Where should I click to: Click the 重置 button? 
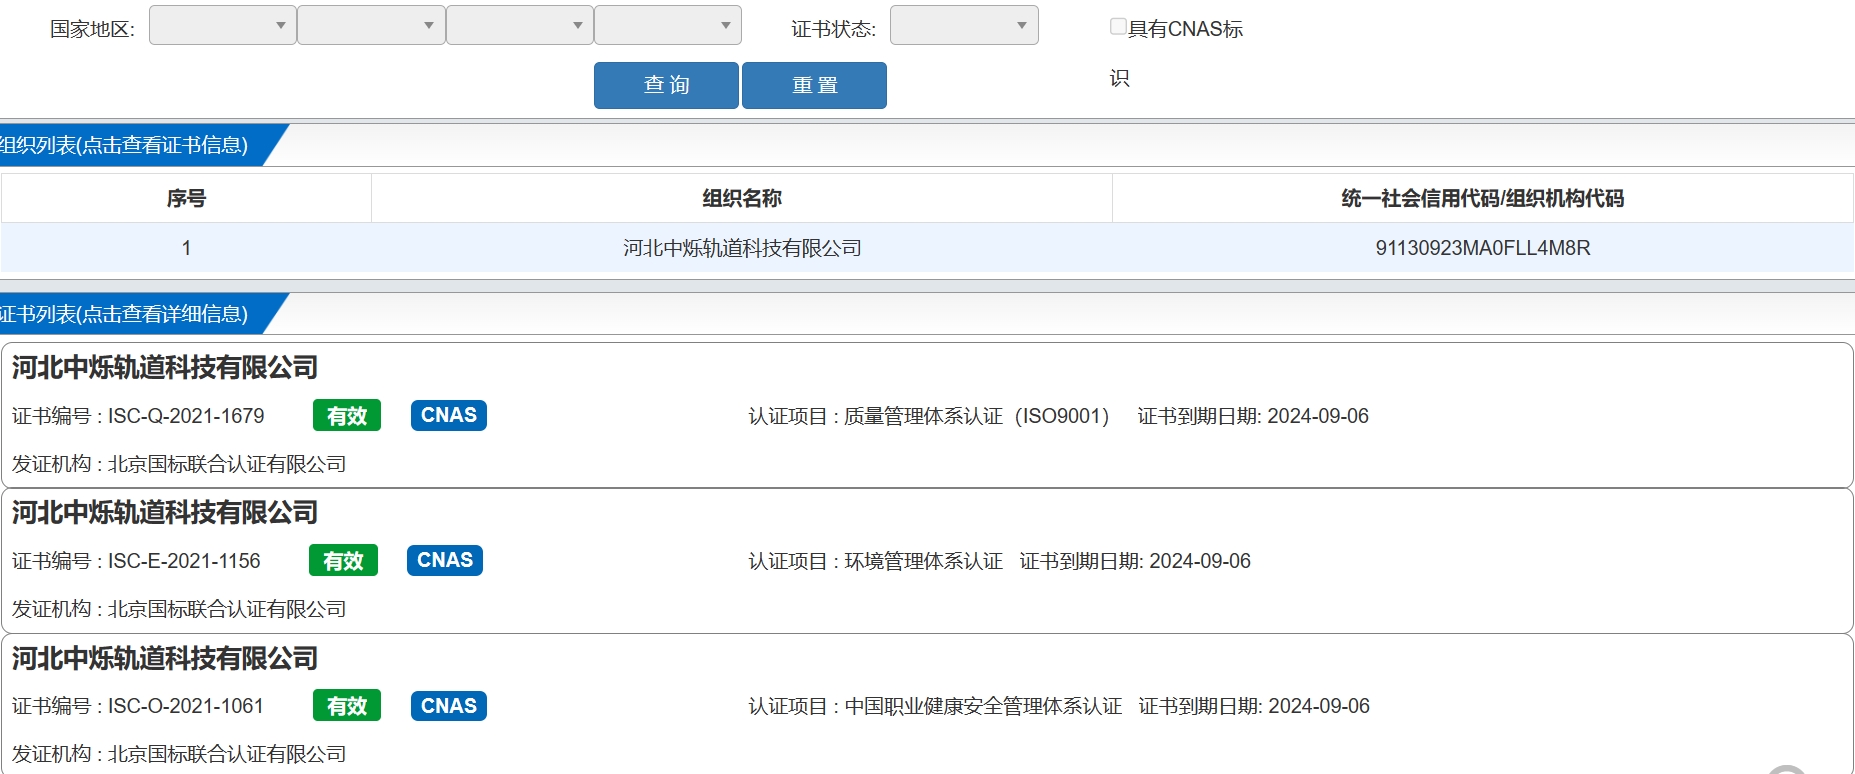pos(814,85)
